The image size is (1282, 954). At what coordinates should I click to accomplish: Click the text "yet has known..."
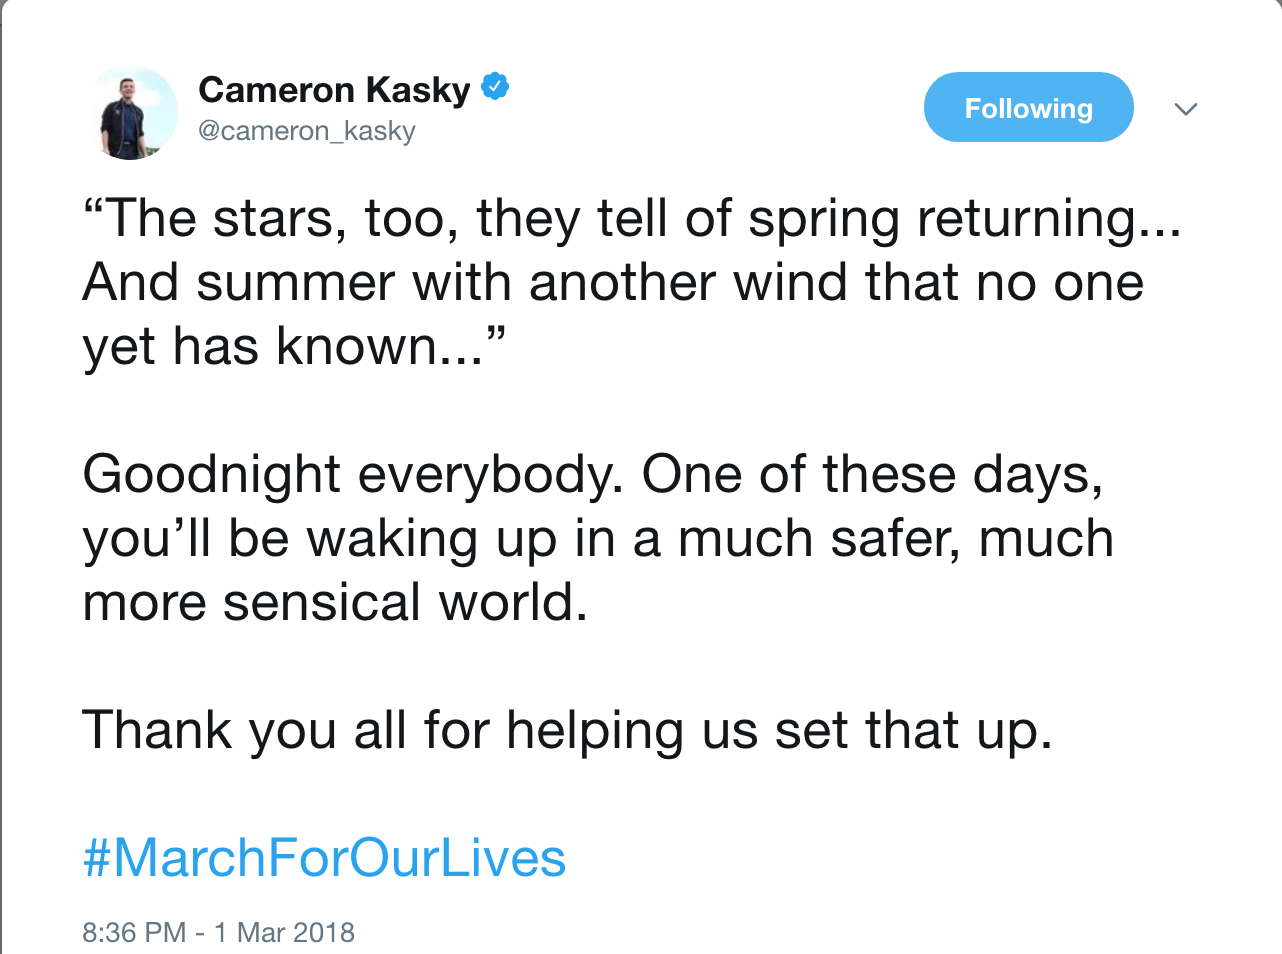point(295,347)
